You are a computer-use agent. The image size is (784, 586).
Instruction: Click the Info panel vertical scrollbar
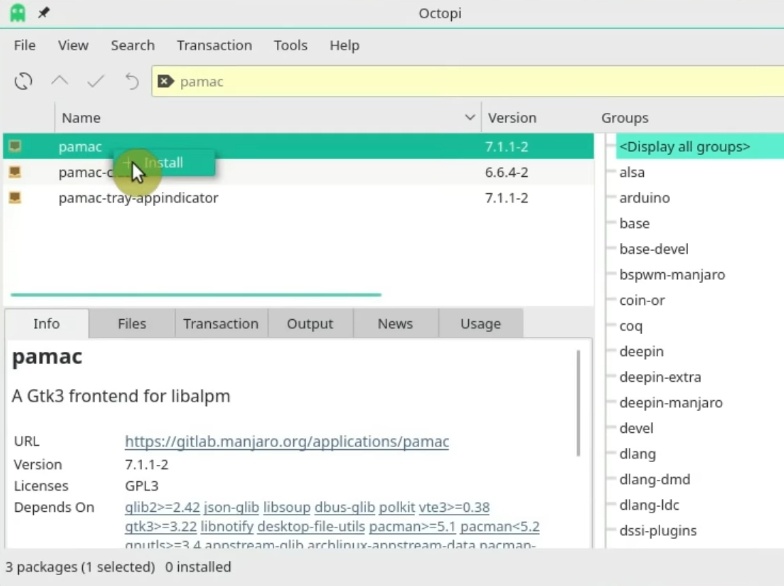tap(578, 403)
